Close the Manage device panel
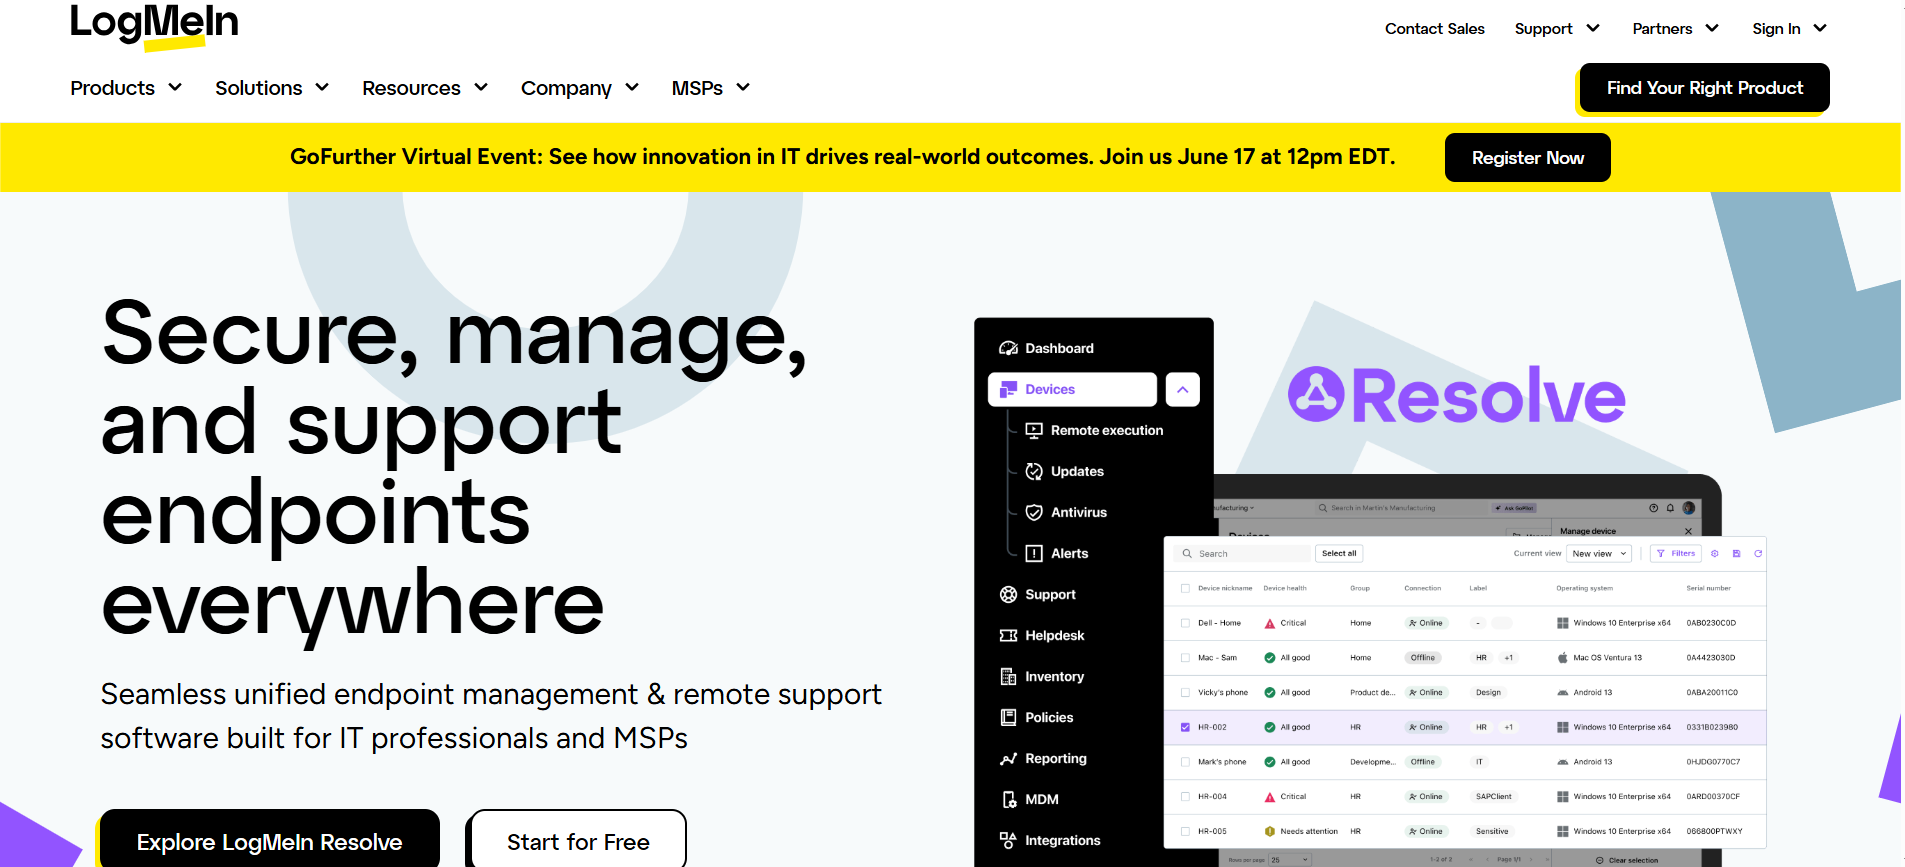The image size is (1905, 867). [x=1688, y=531]
